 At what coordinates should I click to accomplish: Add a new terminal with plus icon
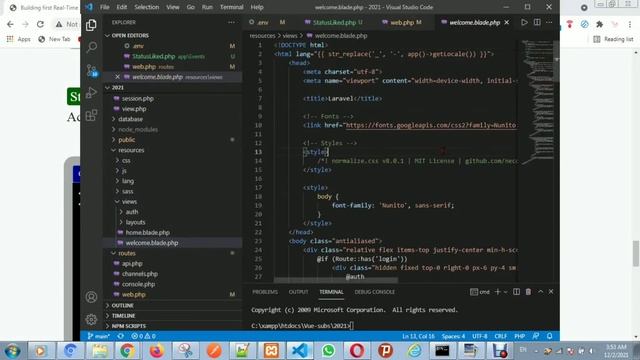pos(498,292)
